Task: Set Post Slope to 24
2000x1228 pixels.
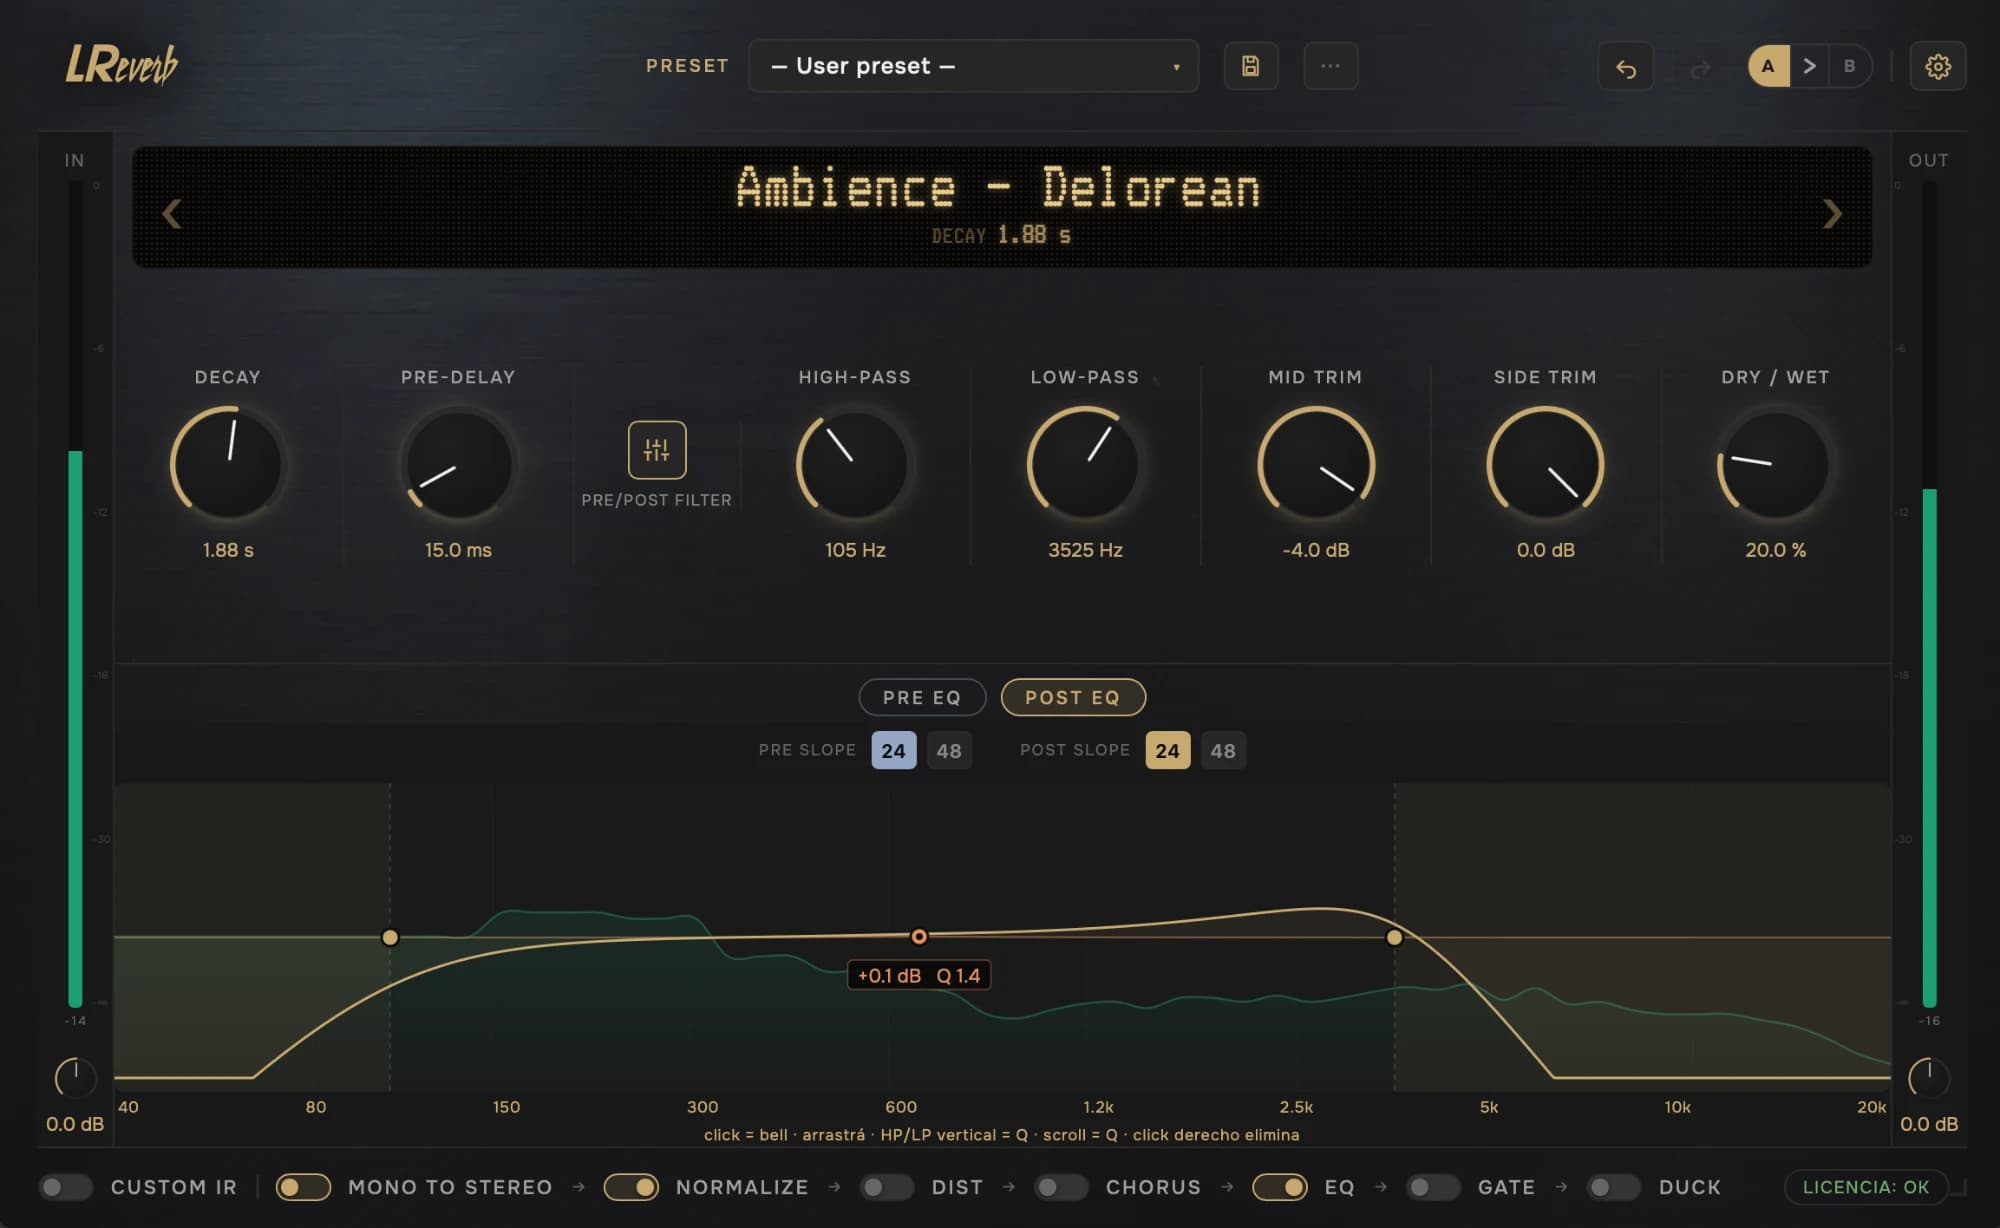Action: pos(1167,750)
